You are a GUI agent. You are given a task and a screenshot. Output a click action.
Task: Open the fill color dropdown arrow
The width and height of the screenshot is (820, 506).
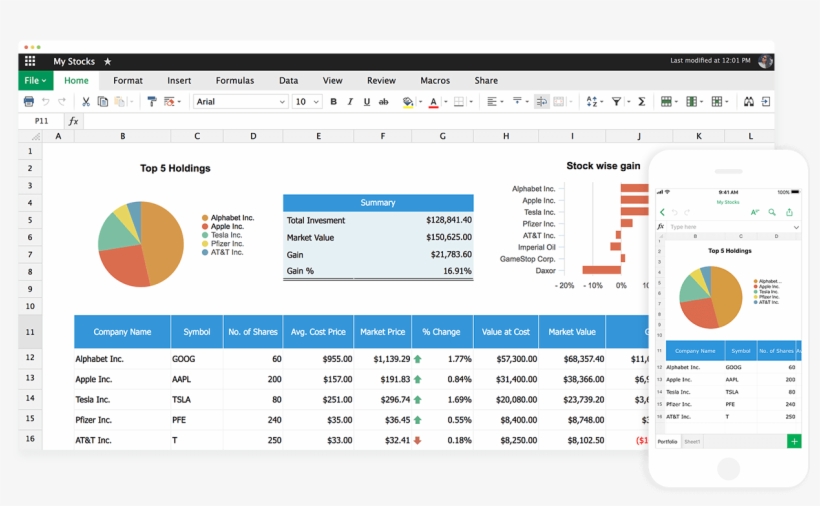420,102
